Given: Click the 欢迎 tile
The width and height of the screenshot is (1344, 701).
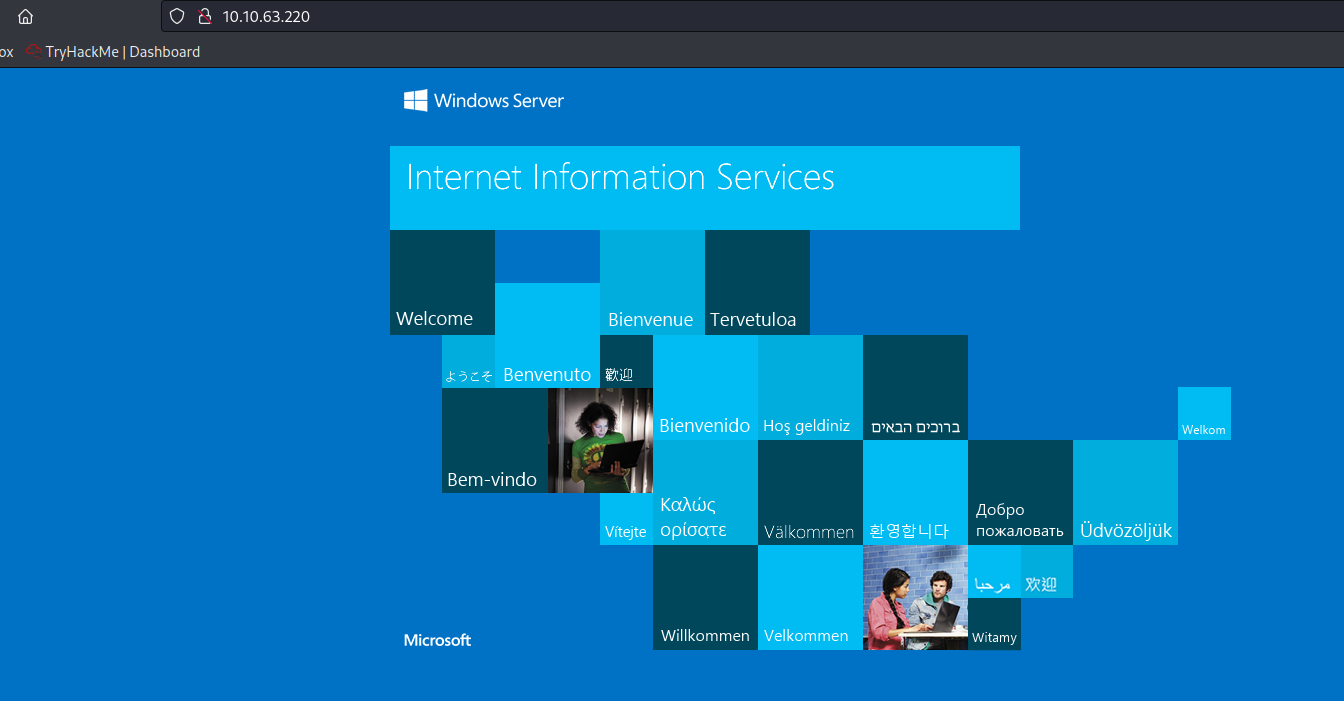Looking at the screenshot, I should [1047, 571].
